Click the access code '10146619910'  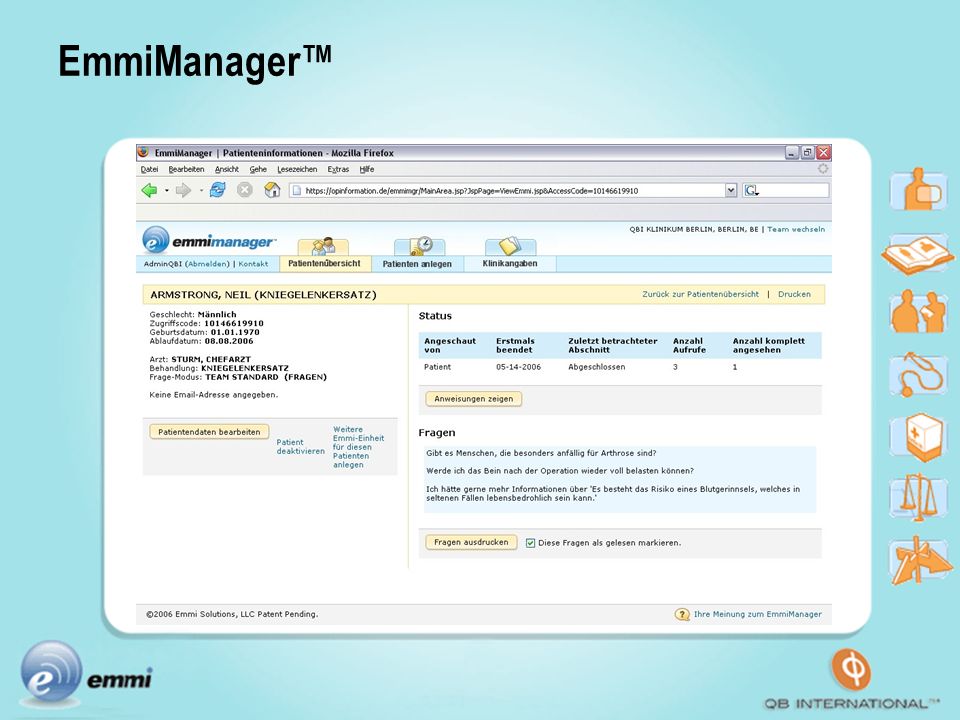(234, 323)
